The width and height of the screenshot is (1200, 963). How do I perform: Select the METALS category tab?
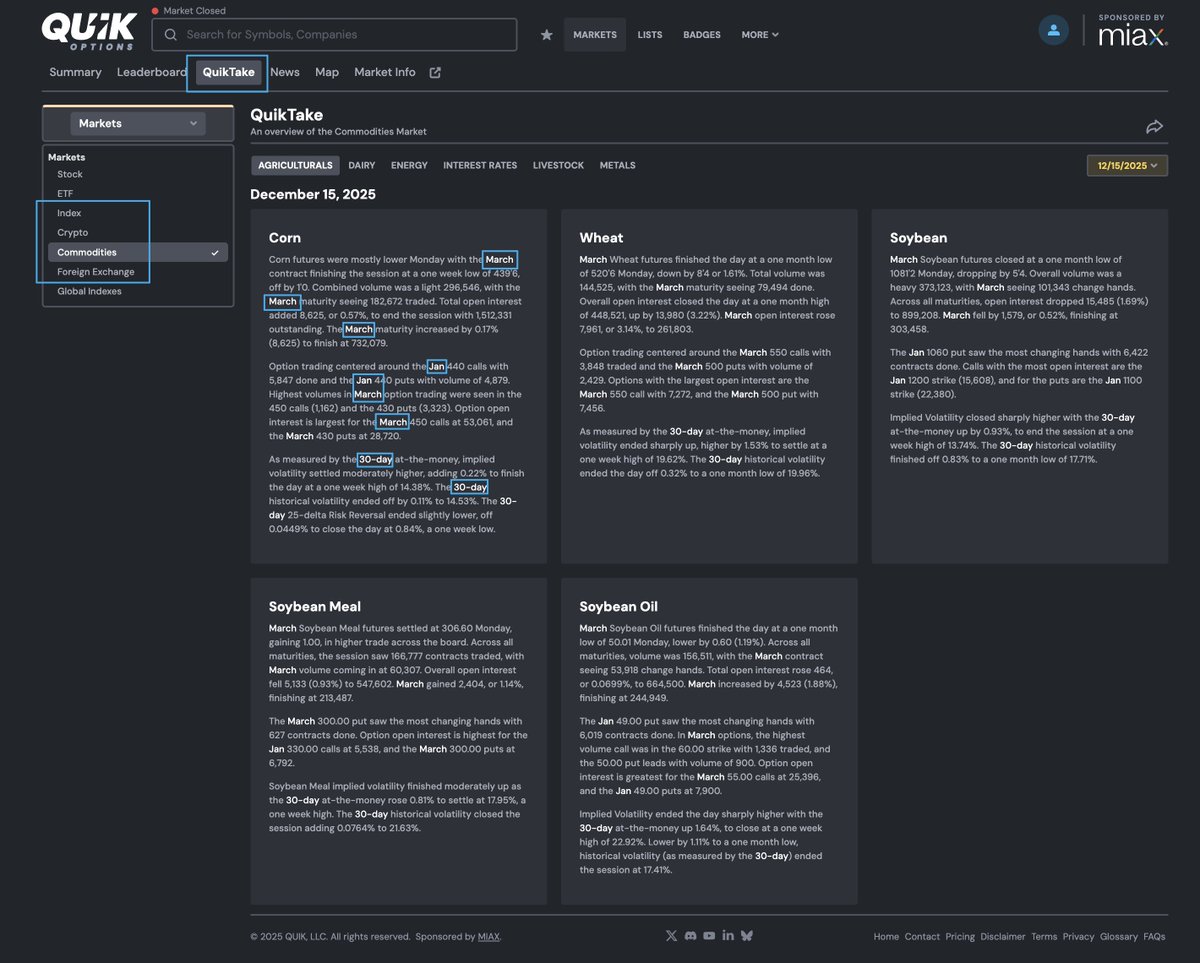click(x=618, y=166)
